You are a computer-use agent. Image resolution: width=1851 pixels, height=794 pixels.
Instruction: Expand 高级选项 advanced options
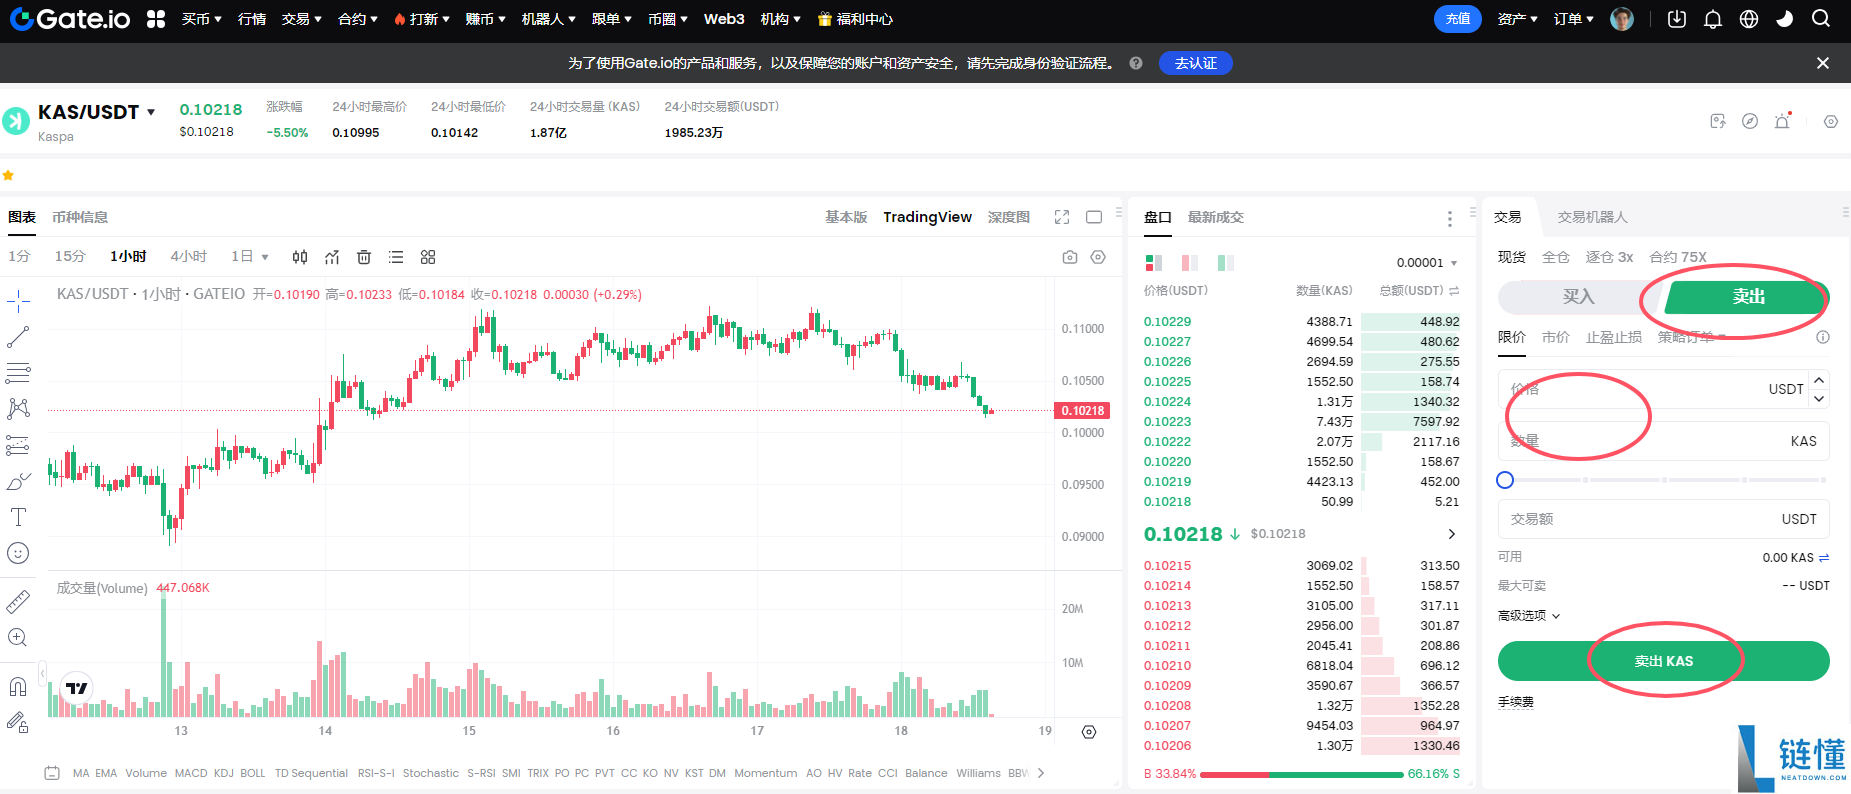pyautogui.click(x=1529, y=616)
